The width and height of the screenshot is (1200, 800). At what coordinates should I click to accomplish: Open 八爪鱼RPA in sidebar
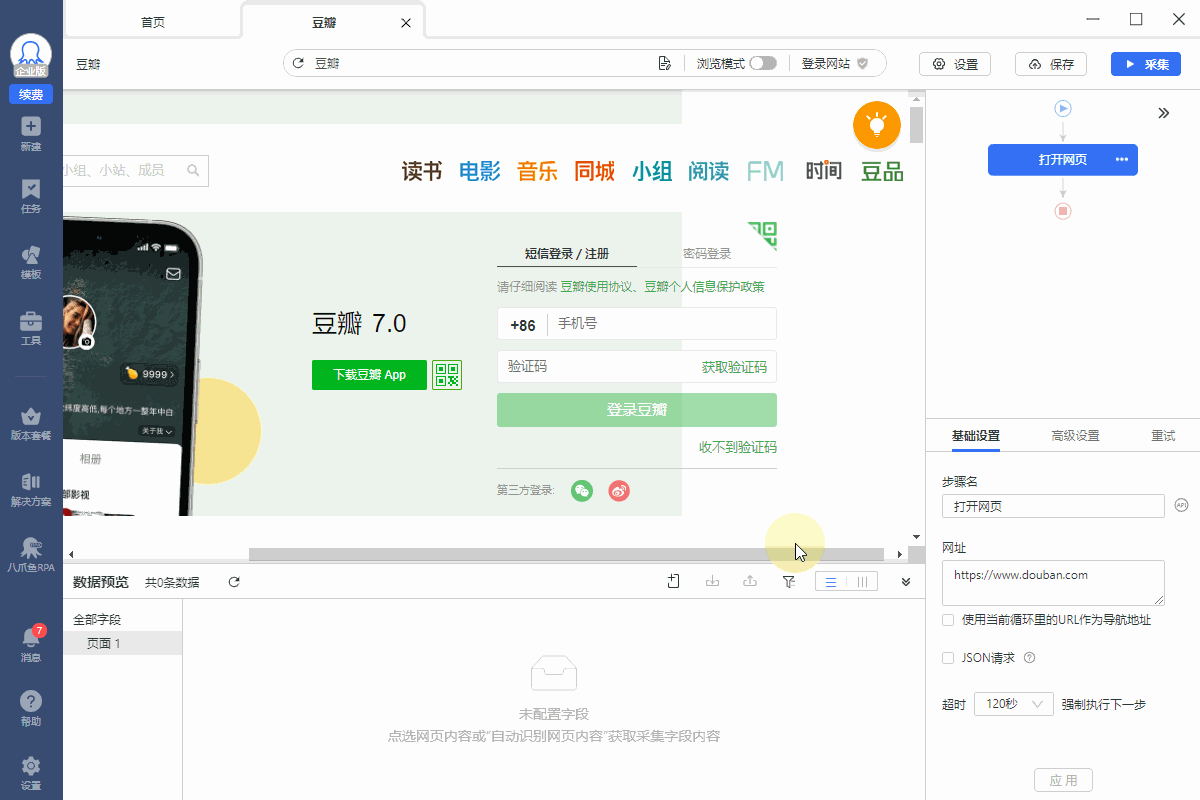[31, 555]
